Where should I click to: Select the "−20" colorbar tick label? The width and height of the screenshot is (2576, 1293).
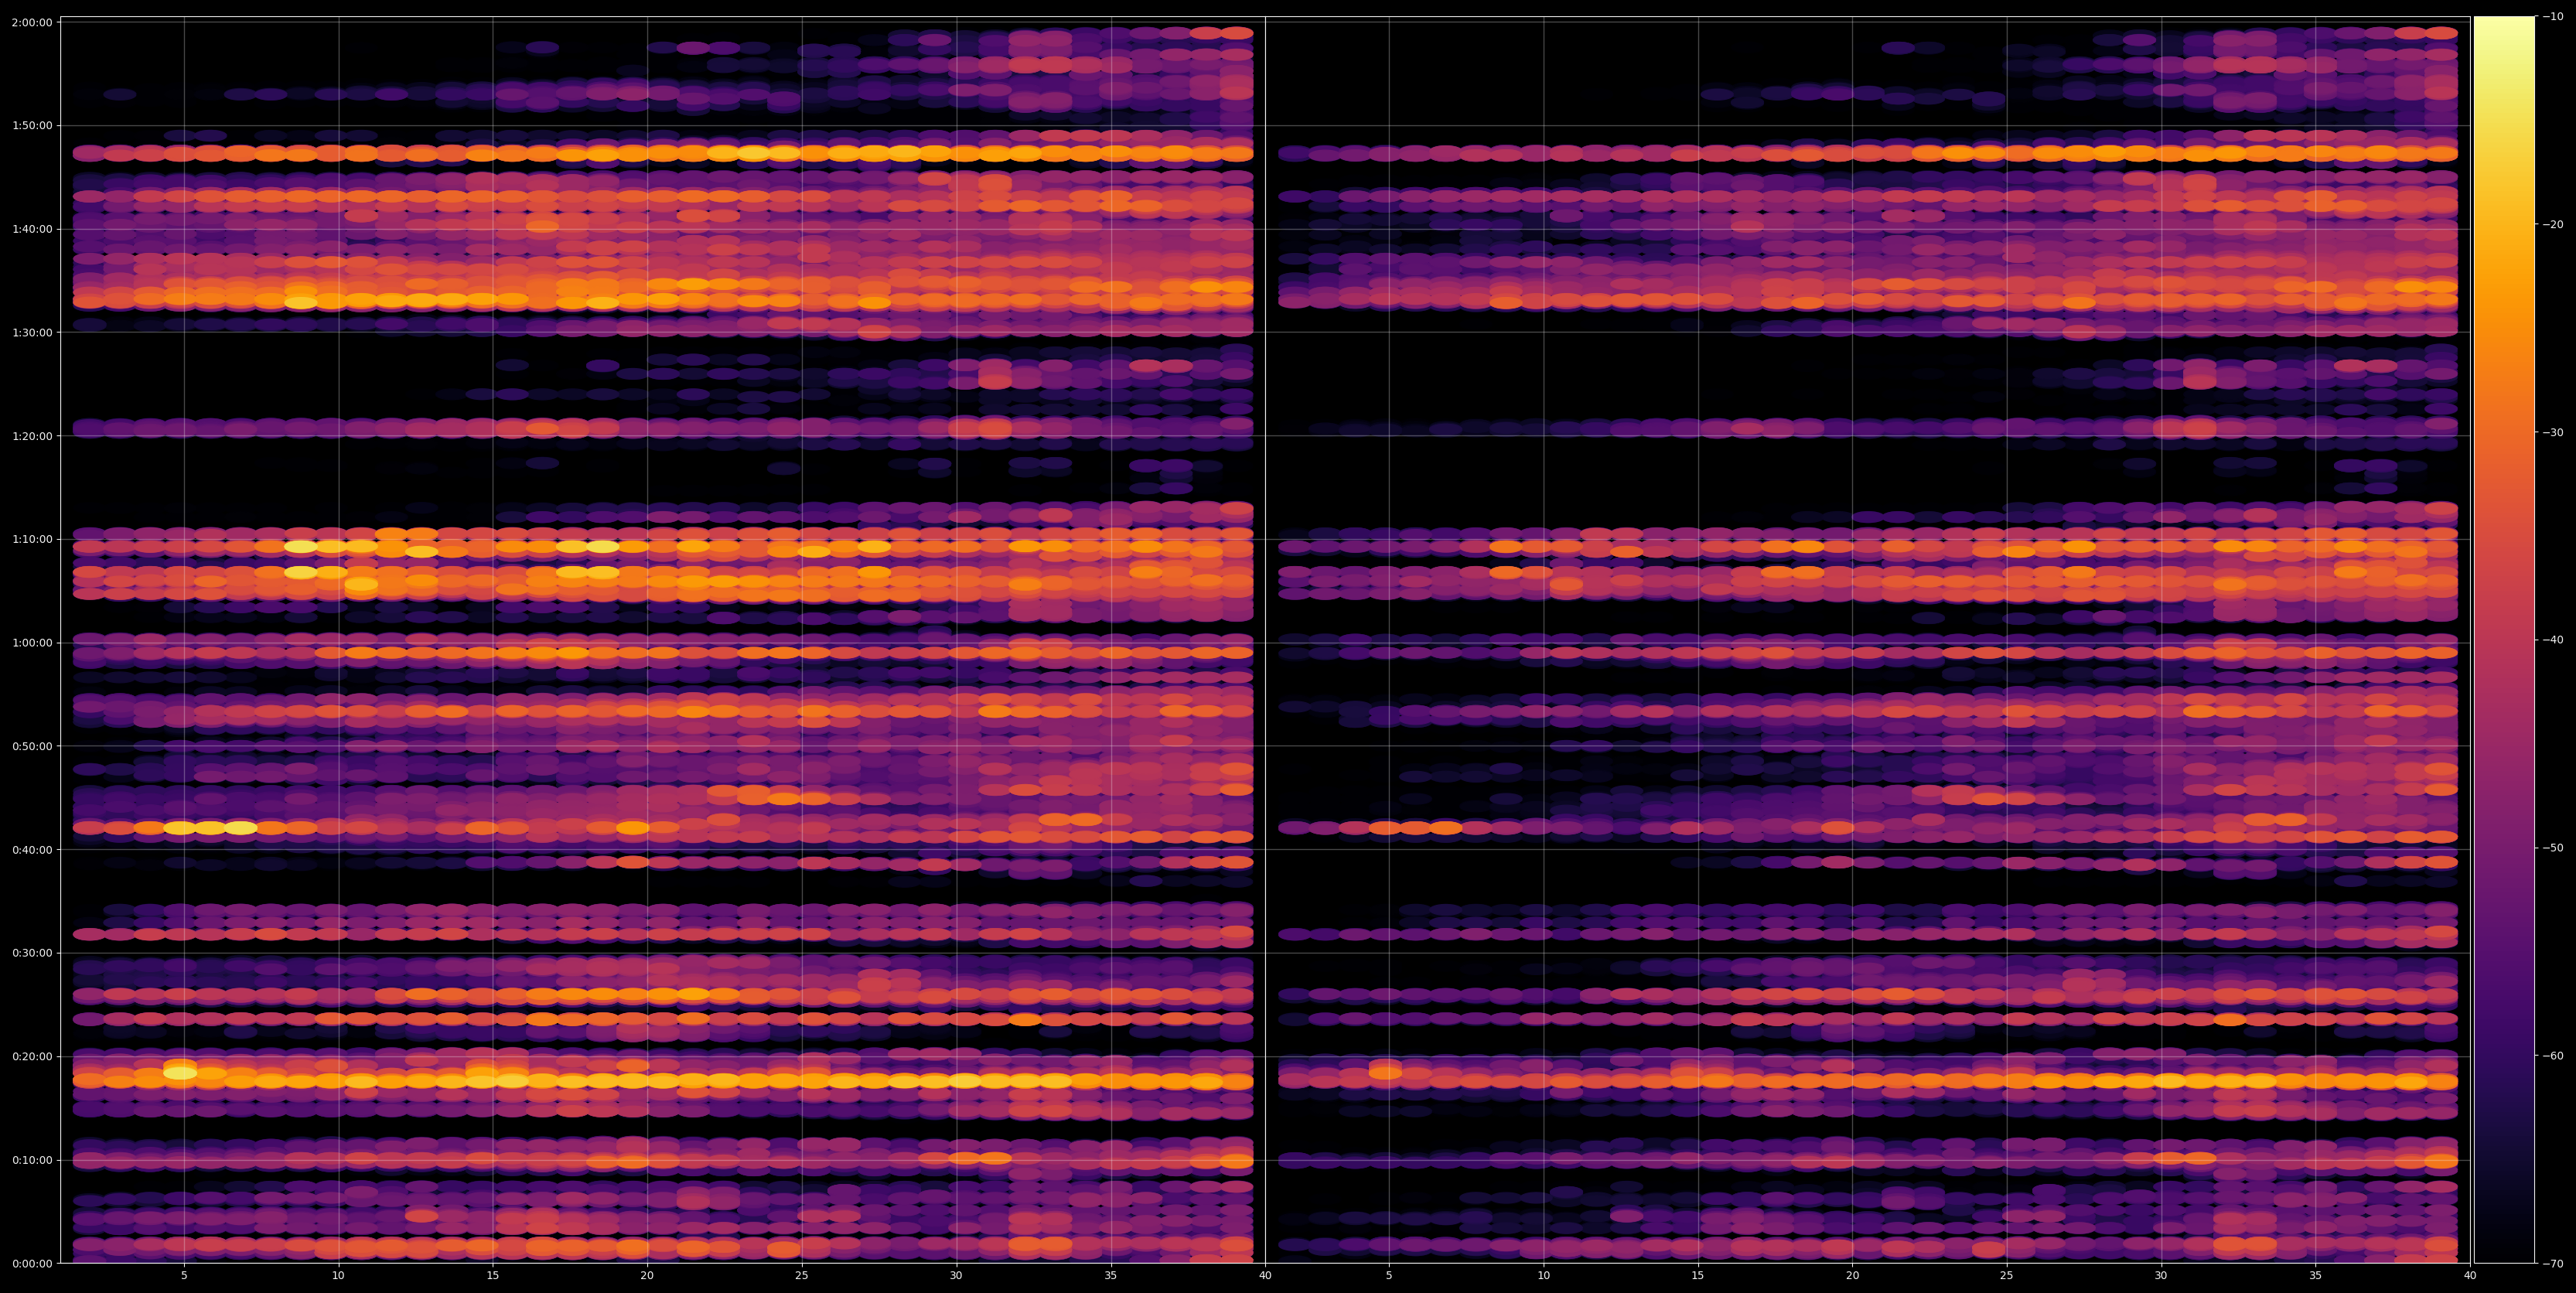(2553, 225)
